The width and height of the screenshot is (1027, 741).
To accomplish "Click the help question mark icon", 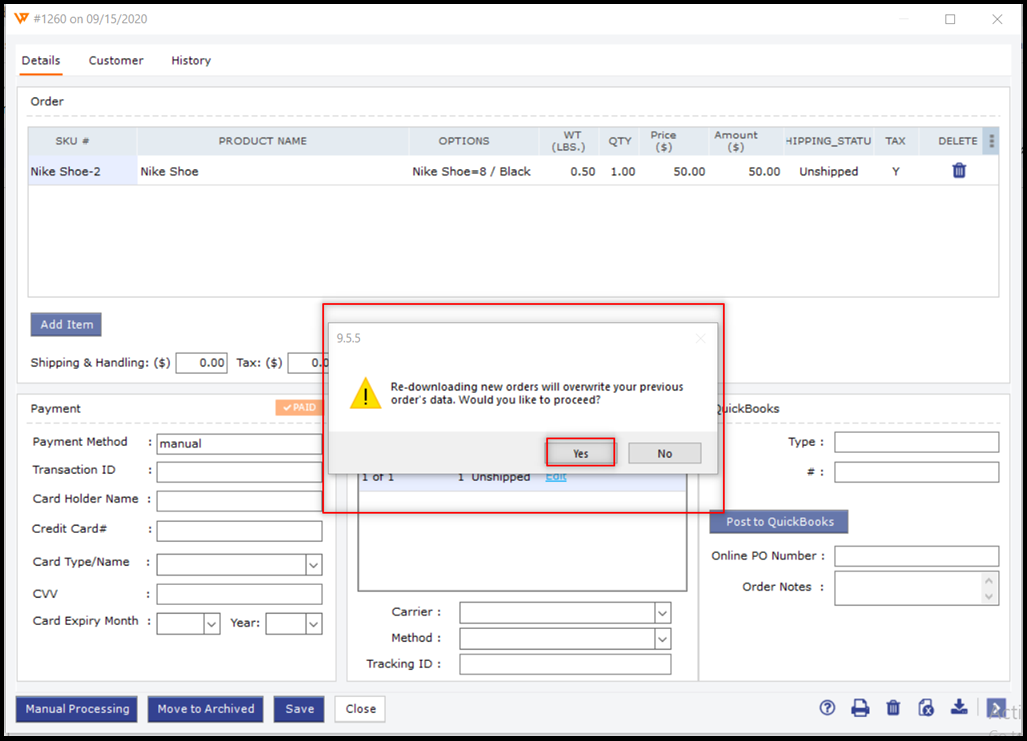I will [827, 708].
